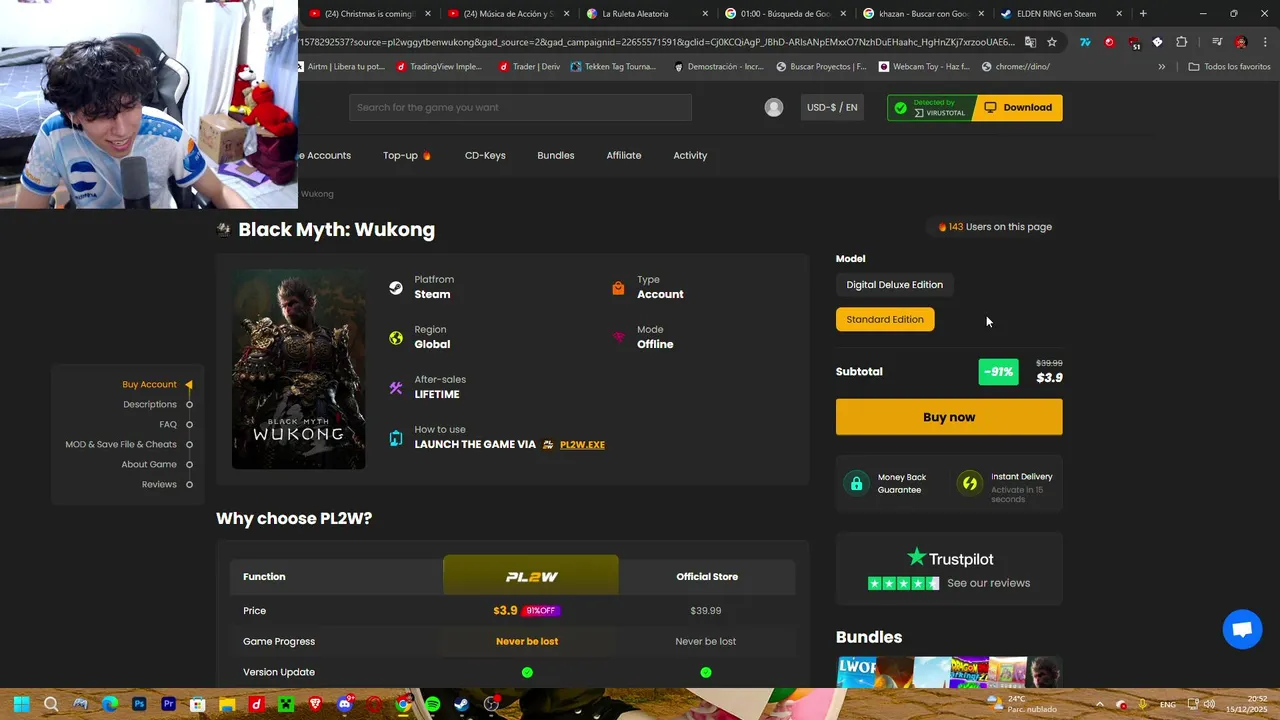The width and height of the screenshot is (1280, 720).
Task: Bookmark this page with the star icon
Action: click(1052, 42)
